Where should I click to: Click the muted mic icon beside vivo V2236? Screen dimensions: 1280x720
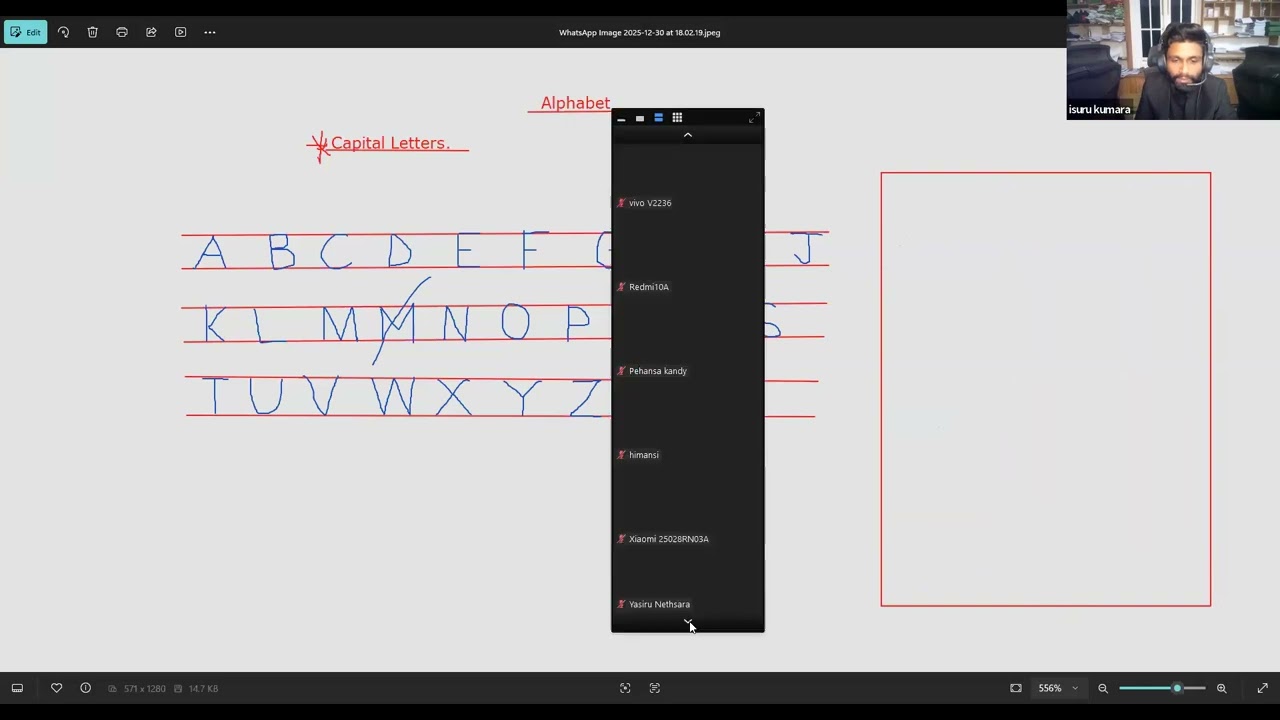tap(621, 203)
